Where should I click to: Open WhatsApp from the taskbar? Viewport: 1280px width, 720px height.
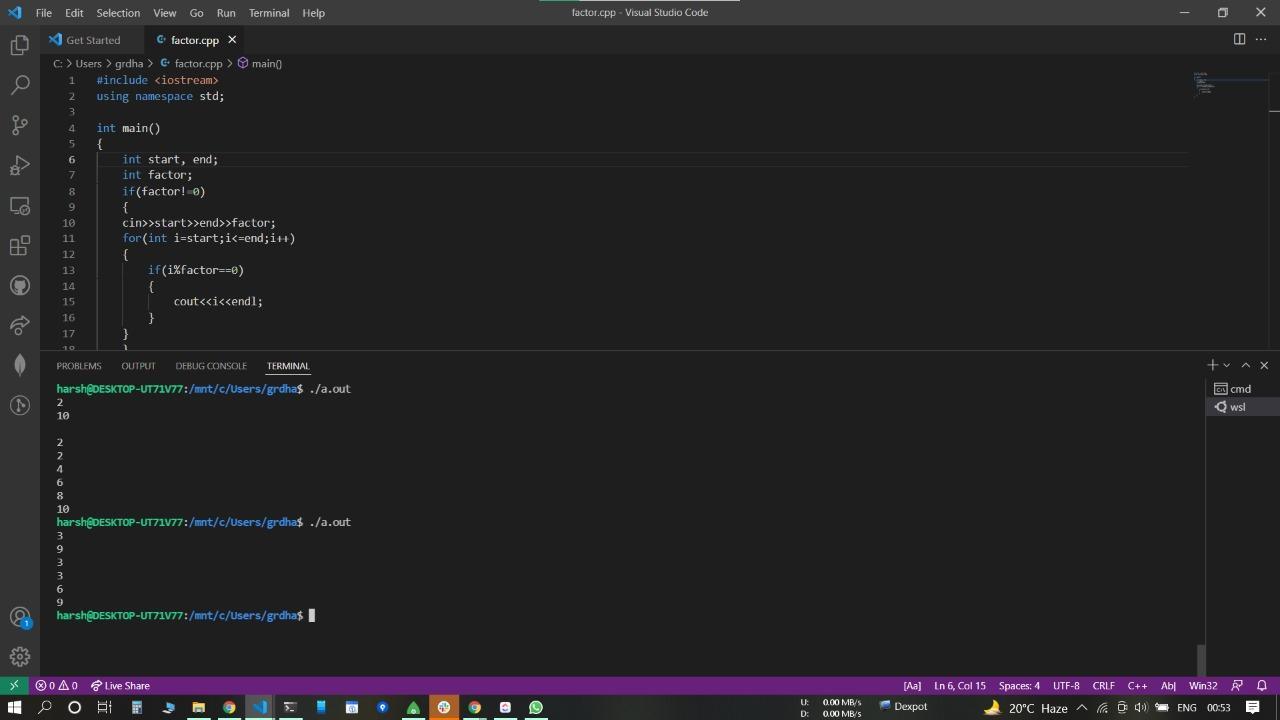(x=536, y=707)
